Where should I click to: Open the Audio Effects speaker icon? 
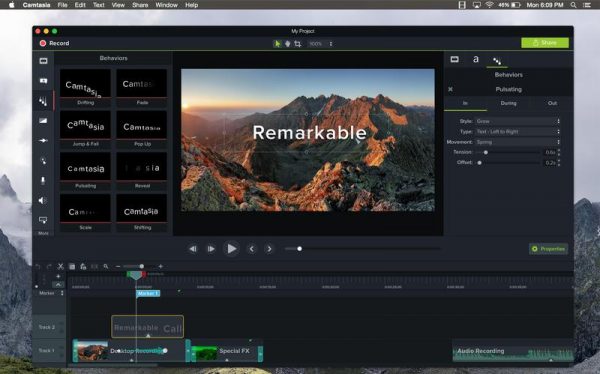[x=43, y=200]
